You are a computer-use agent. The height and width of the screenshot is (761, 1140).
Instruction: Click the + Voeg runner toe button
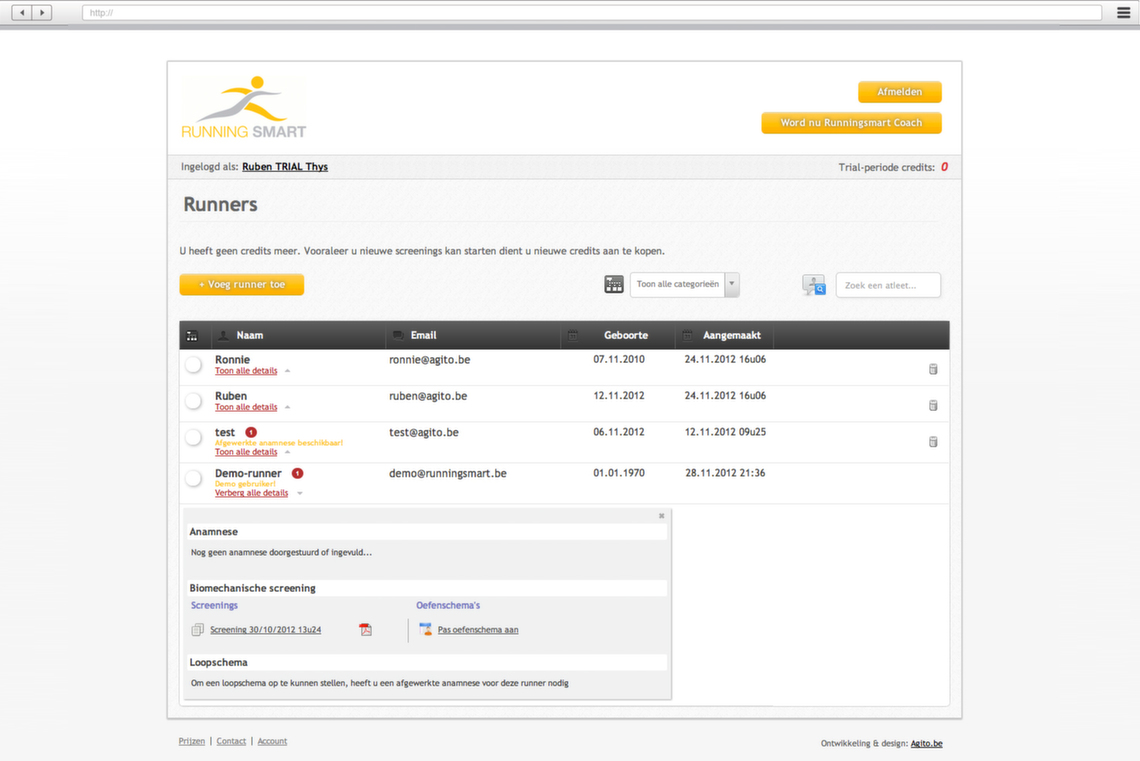coord(241,284)
